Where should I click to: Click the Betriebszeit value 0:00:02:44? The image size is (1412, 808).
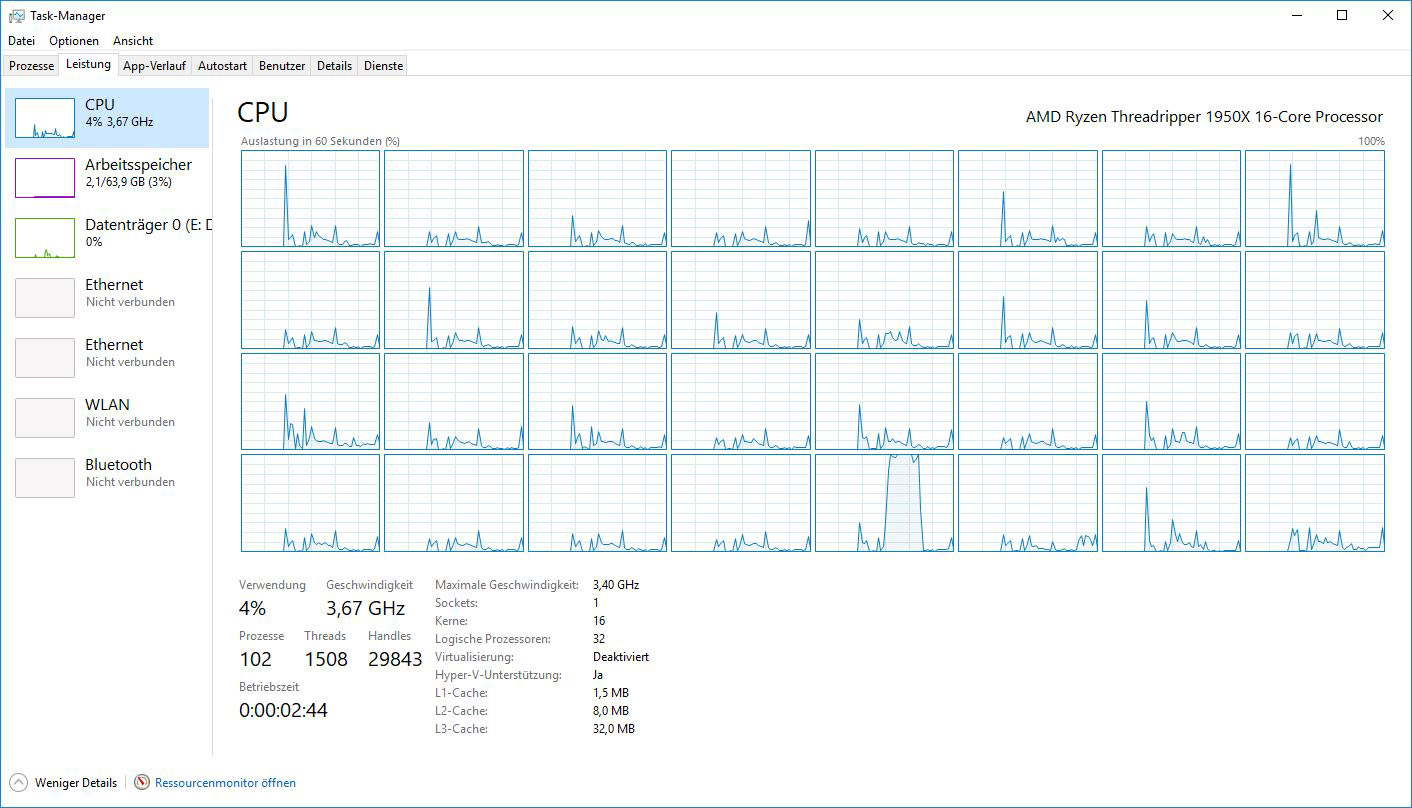(283, 711)
